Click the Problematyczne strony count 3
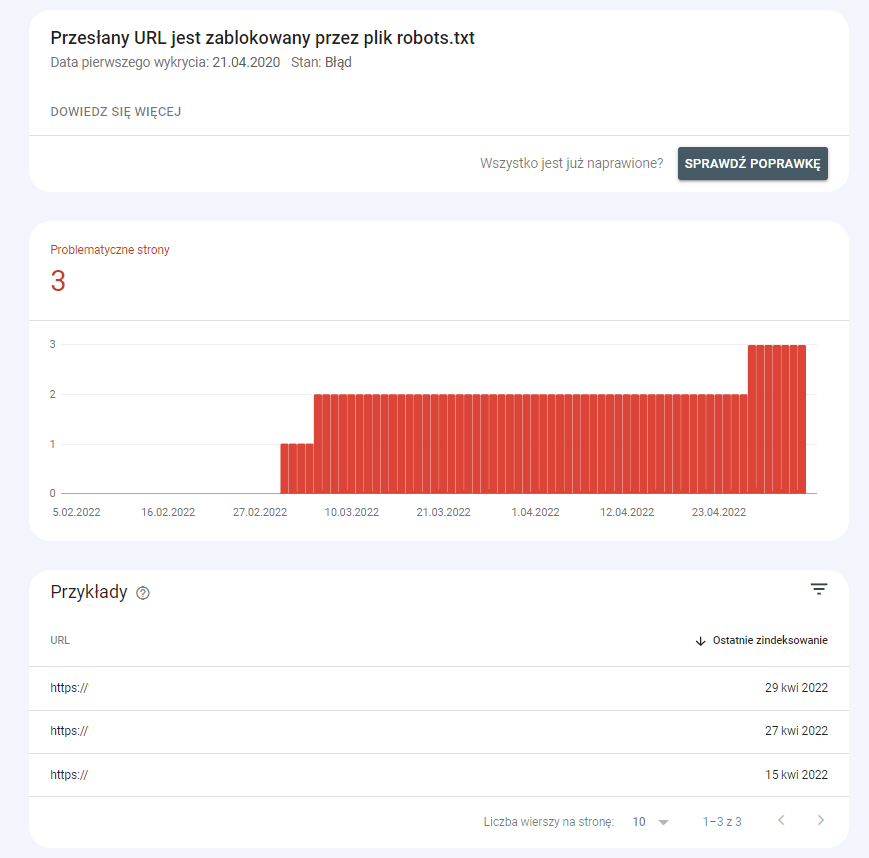This screenshot has width=869, height=858. point(58,281)
